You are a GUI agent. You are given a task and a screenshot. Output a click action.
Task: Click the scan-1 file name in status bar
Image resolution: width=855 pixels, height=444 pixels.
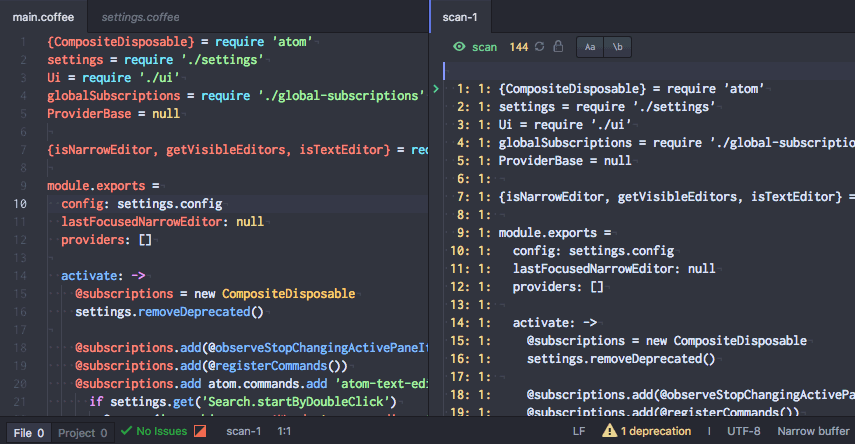[x=244, y=431]
